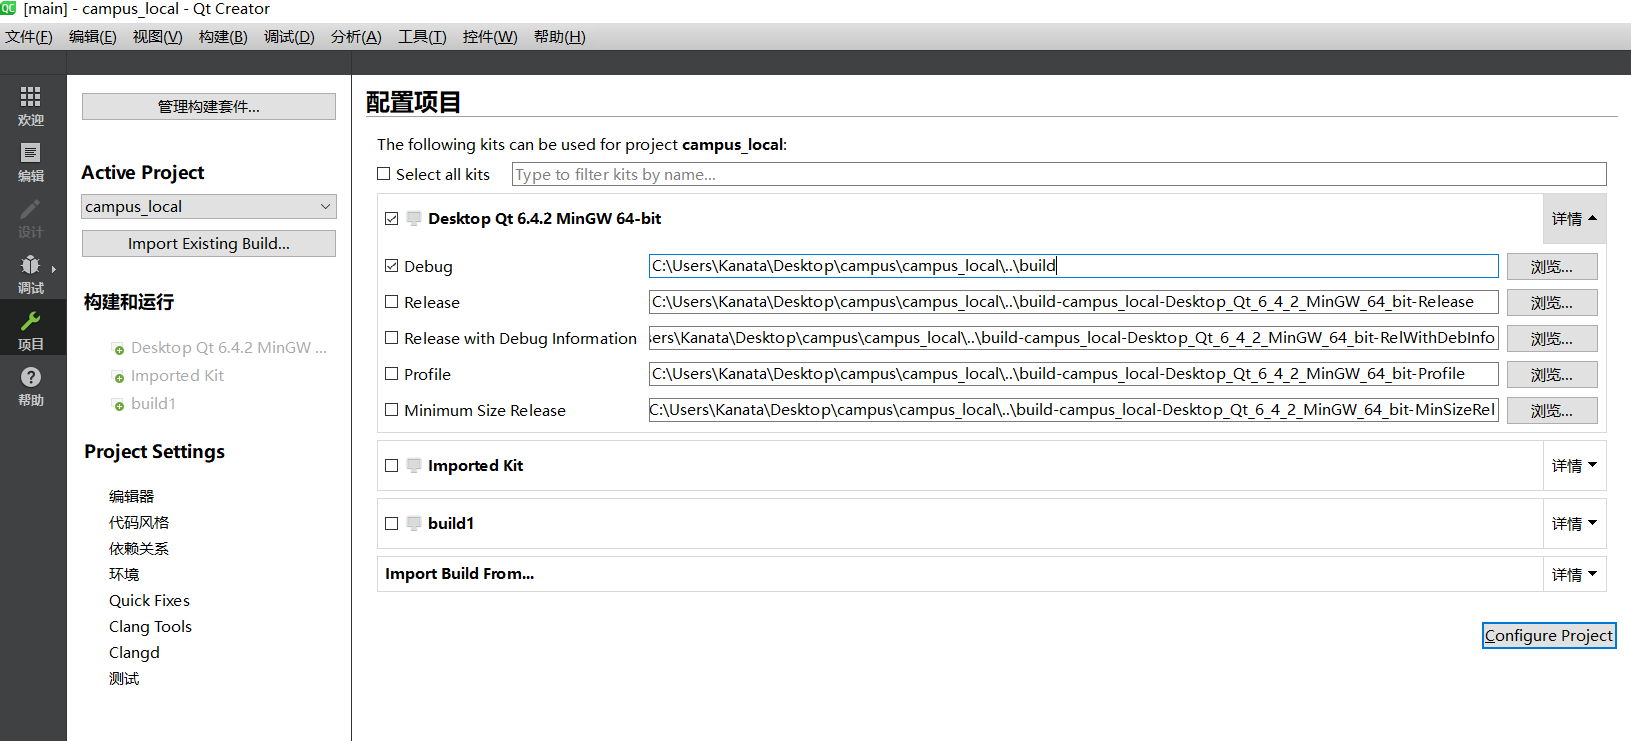
Task: Open the Help (帮助) question mark icon
Action: click(31, 377)
